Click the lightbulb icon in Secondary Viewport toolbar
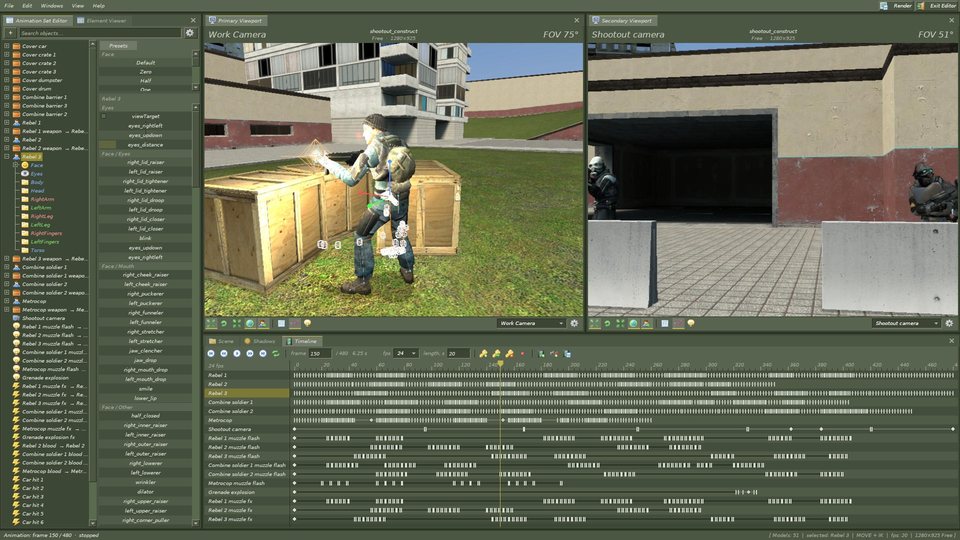 691,323
